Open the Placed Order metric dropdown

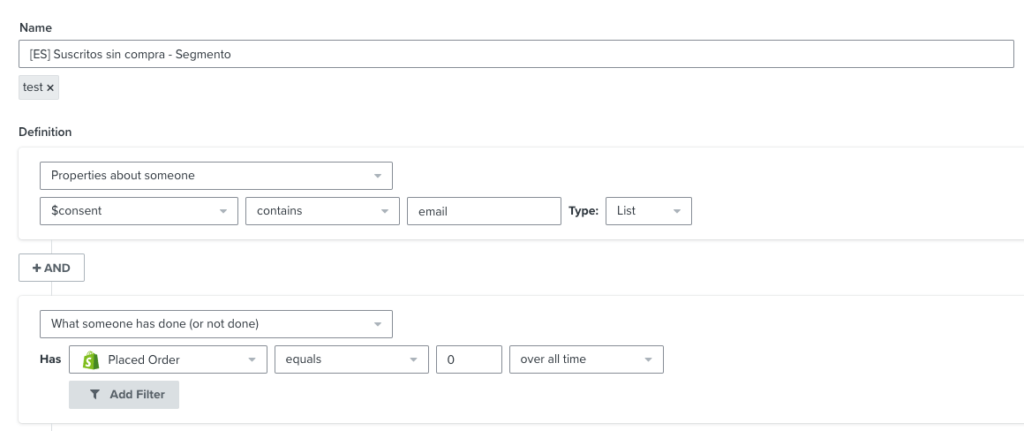(168, 359)
